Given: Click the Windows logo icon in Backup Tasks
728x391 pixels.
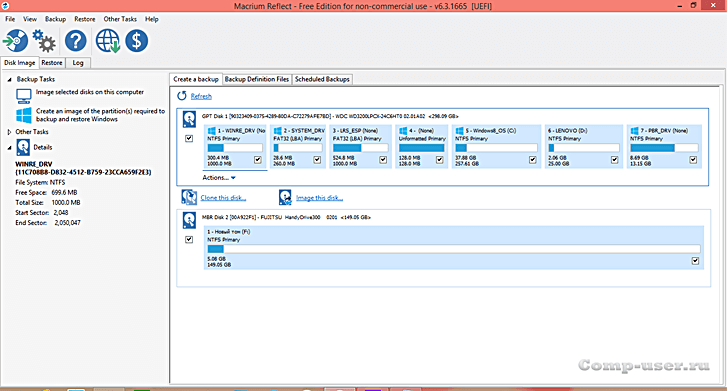Looking at the screenshot, I should (24, 115).
